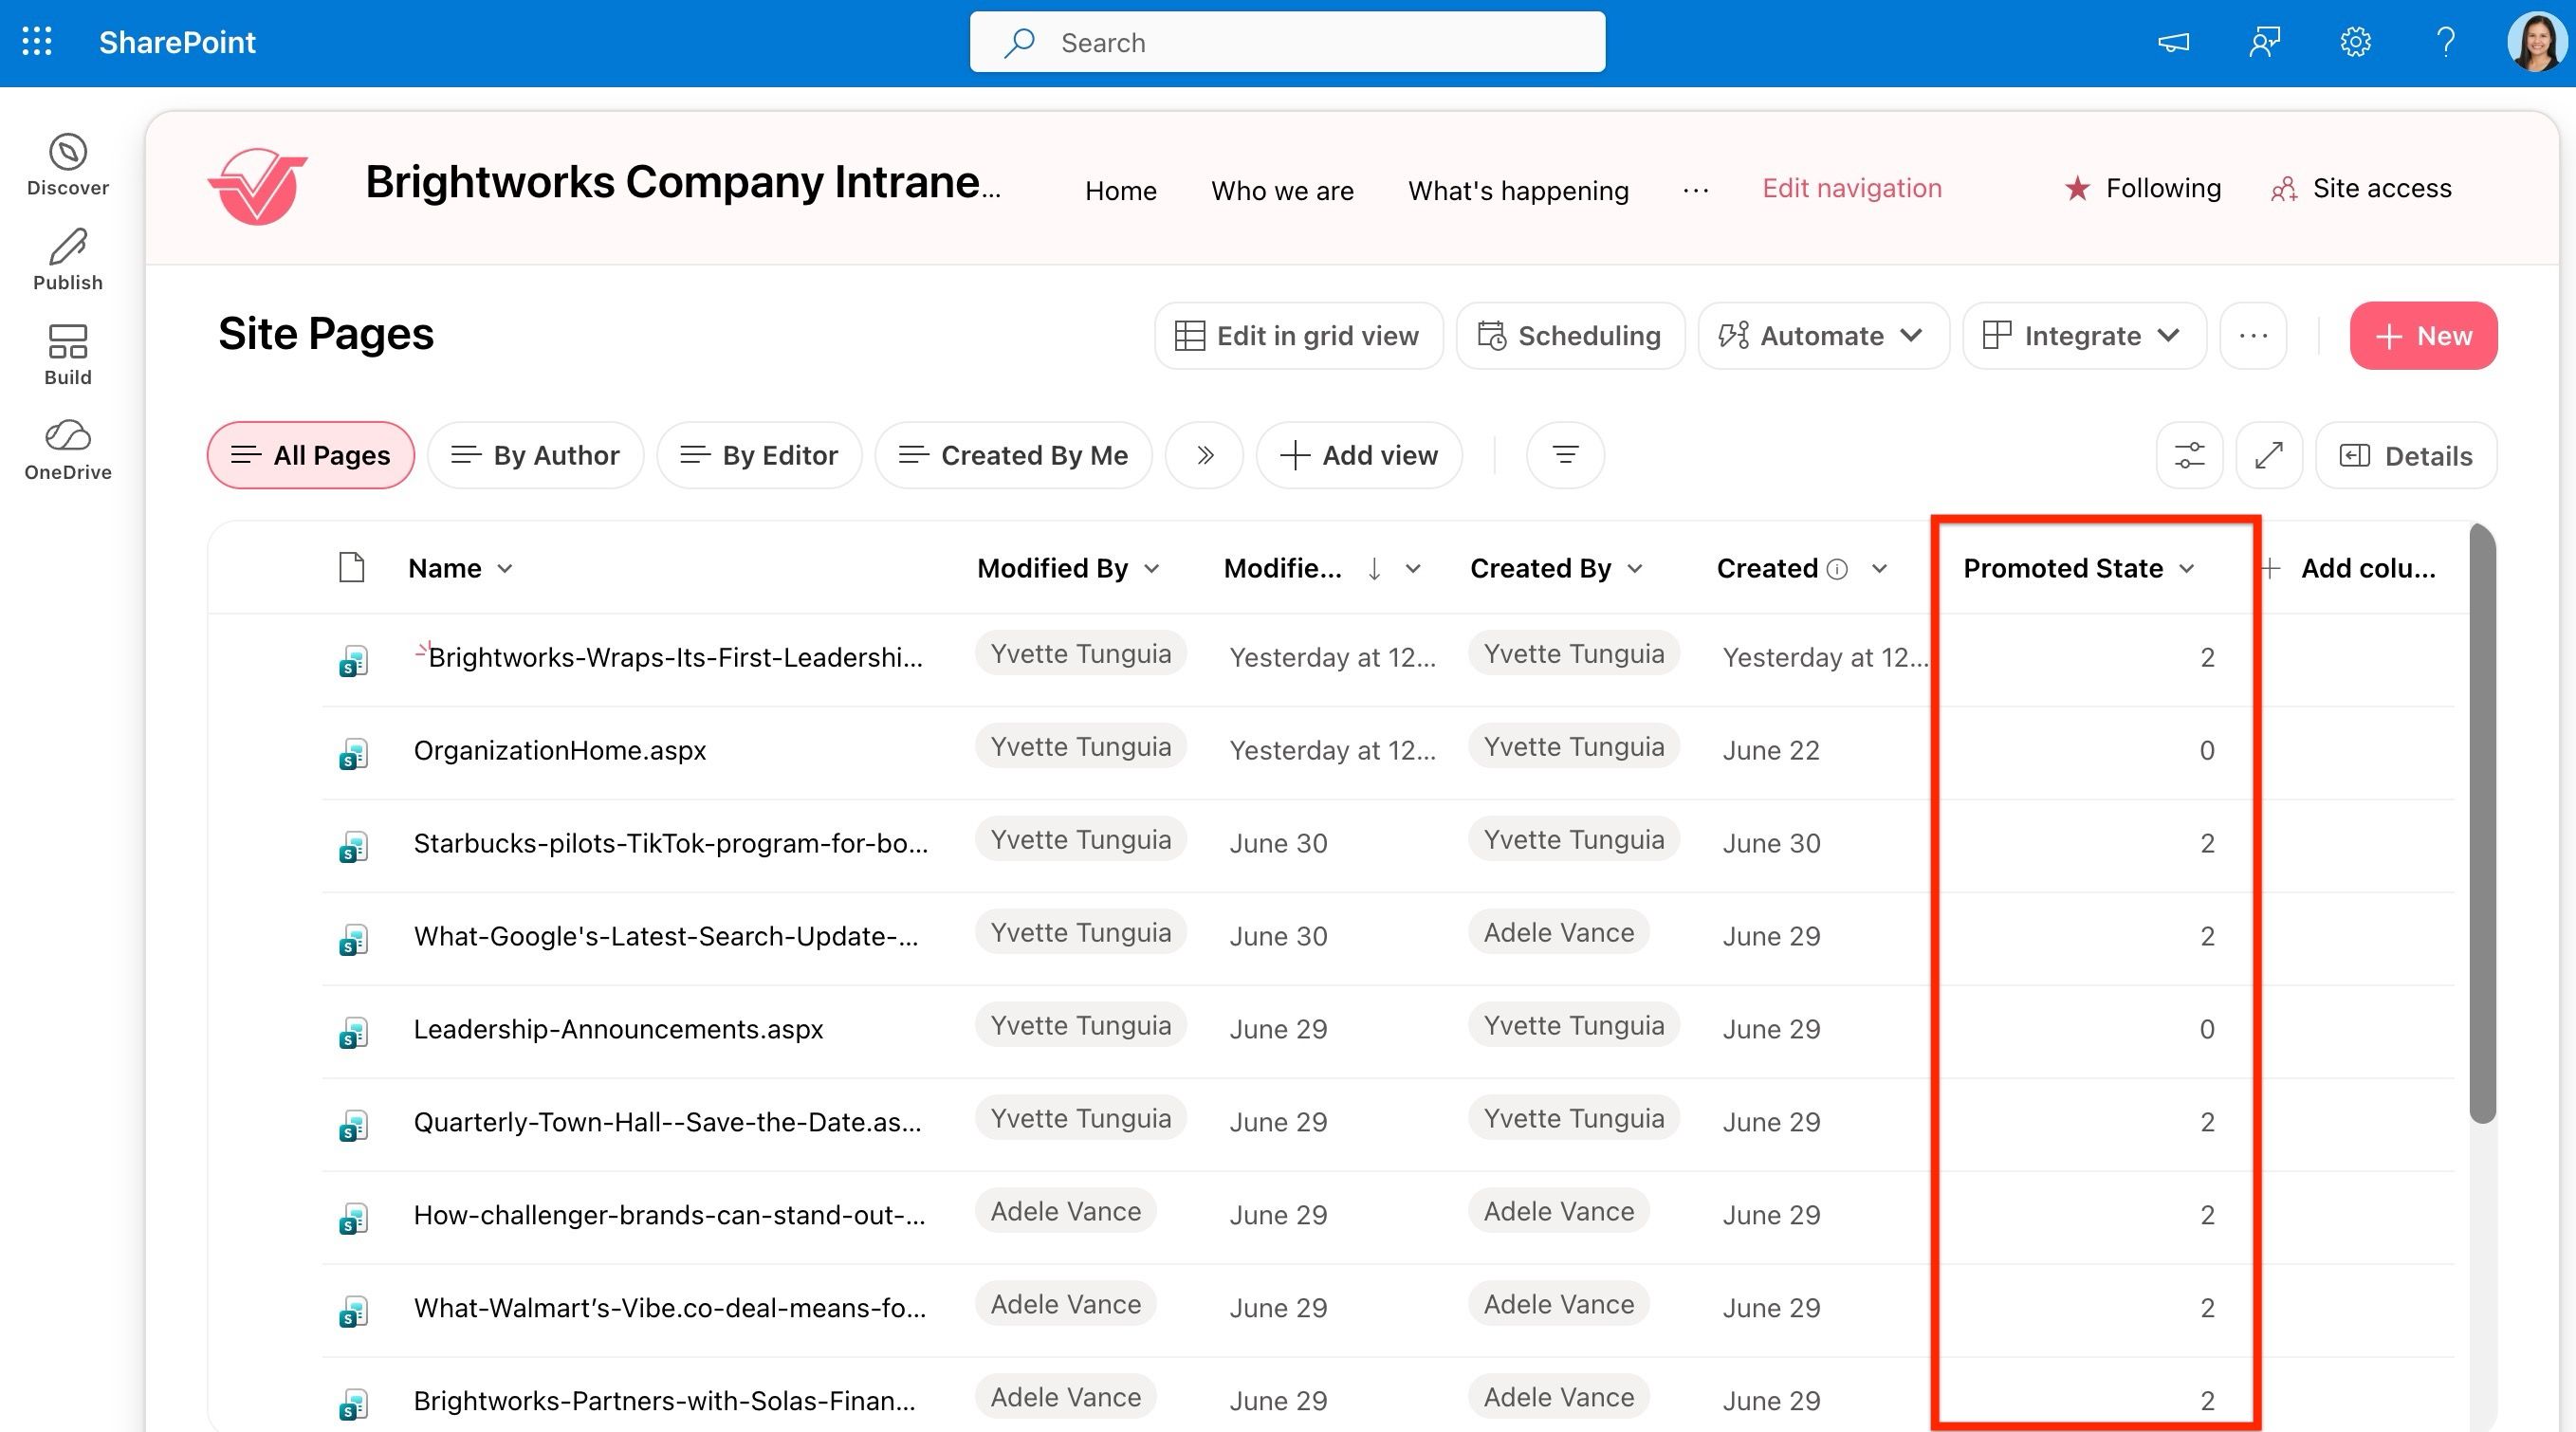This screenshot has width=2576, height=1432.
Task: Select the All Pages view
Action: (x=311, y=455)
